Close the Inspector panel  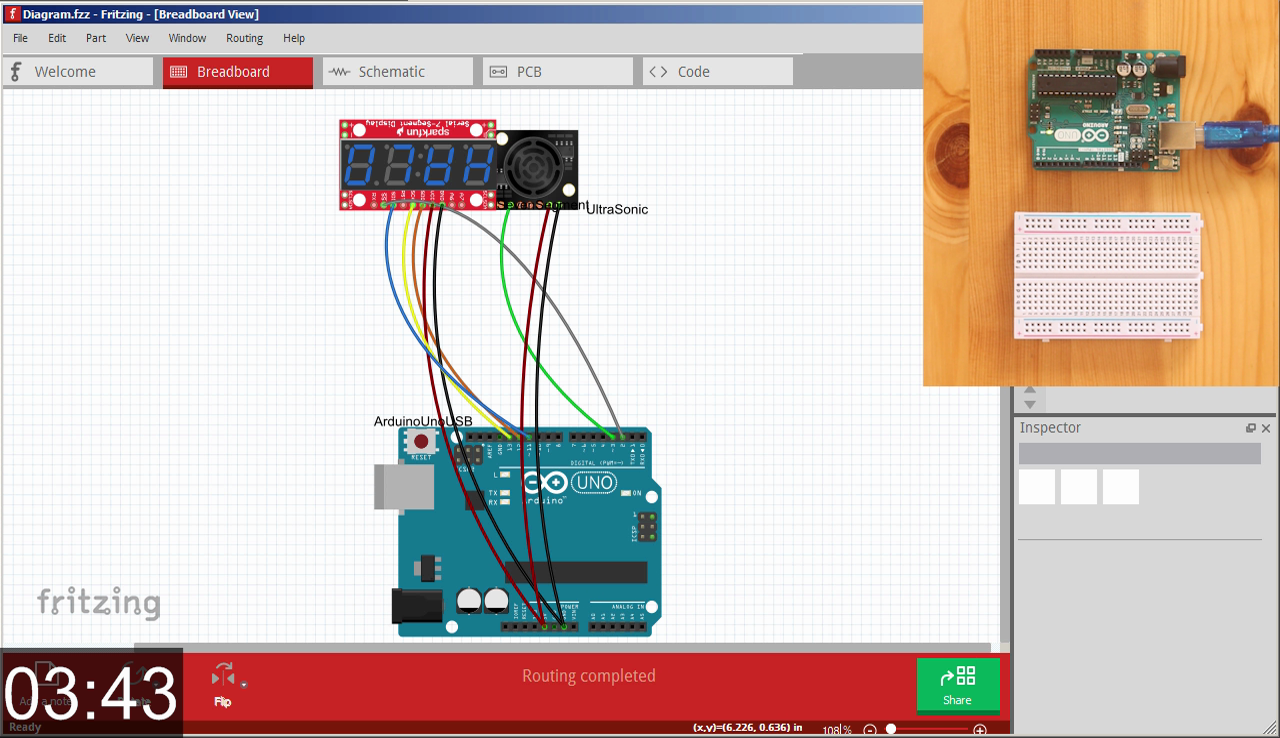coord(1266,428)
